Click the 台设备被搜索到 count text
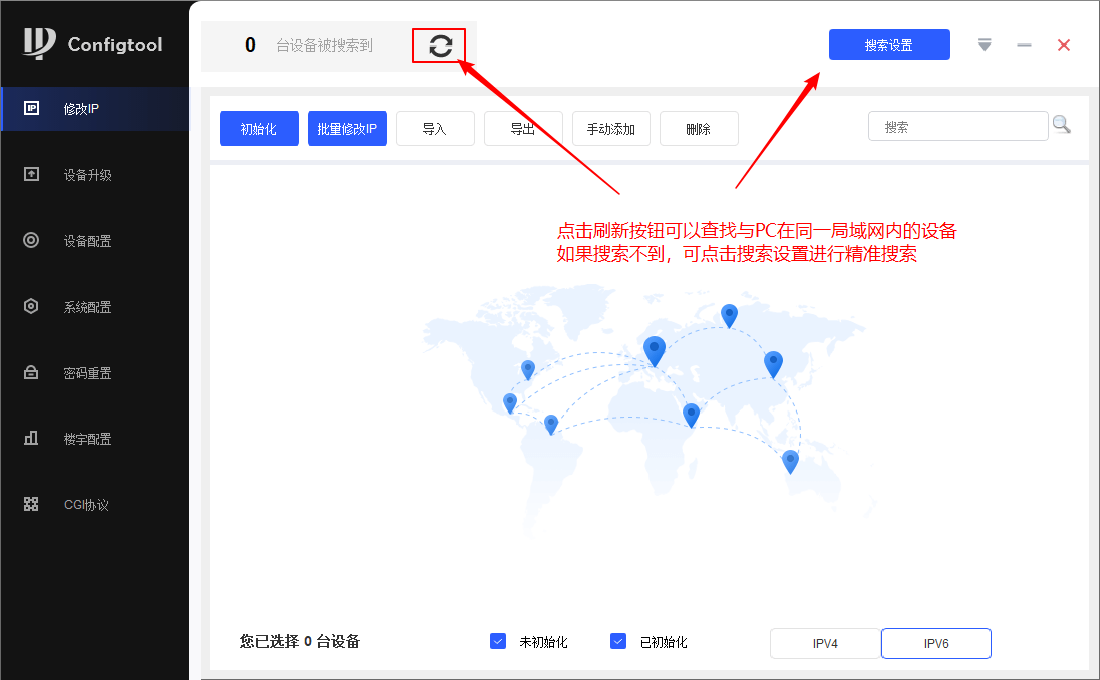The height and width of the screenshot is (680, 1100). tap(325, 46)
